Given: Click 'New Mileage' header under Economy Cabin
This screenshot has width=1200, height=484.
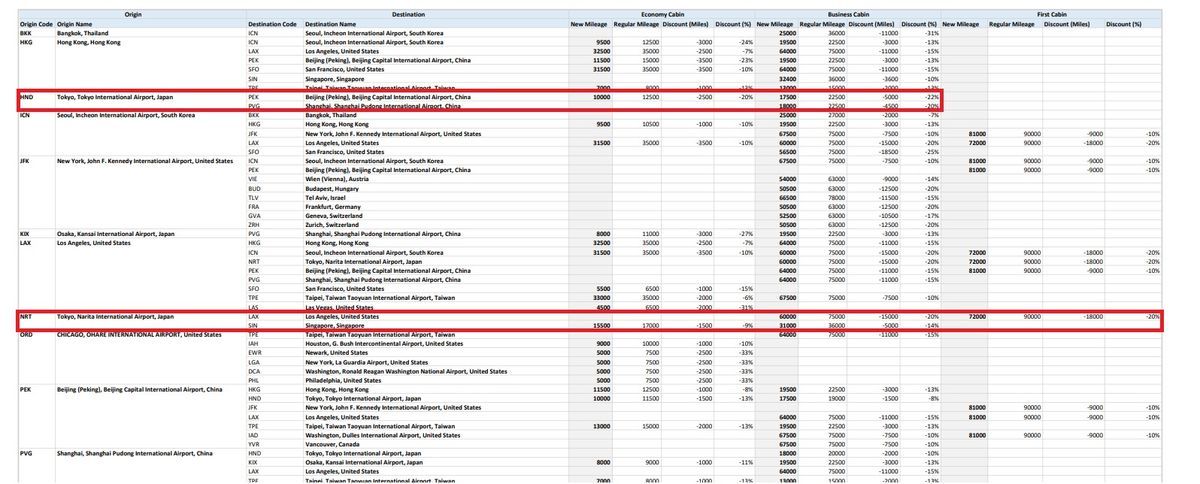Looking at the screenshot, I should (x=590, y=23).
